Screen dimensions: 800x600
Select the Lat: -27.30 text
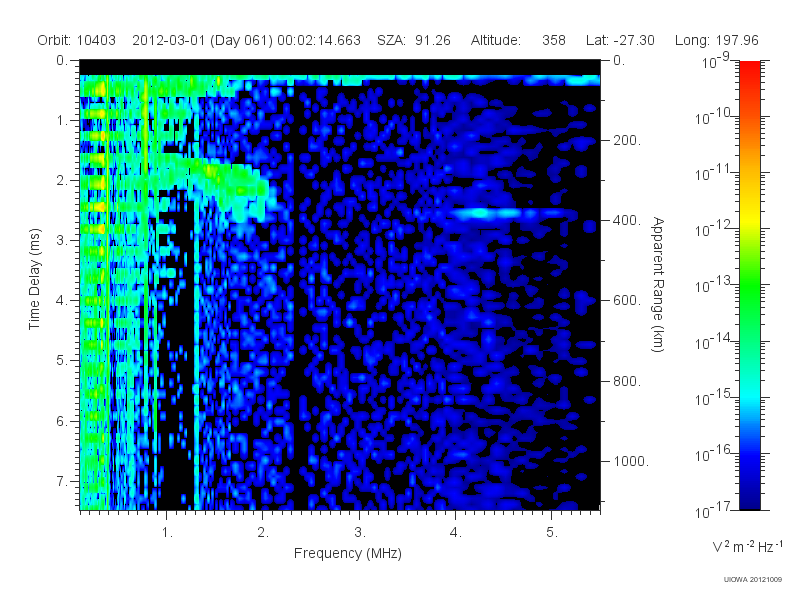pyautogui.click(x=620, y=40)
